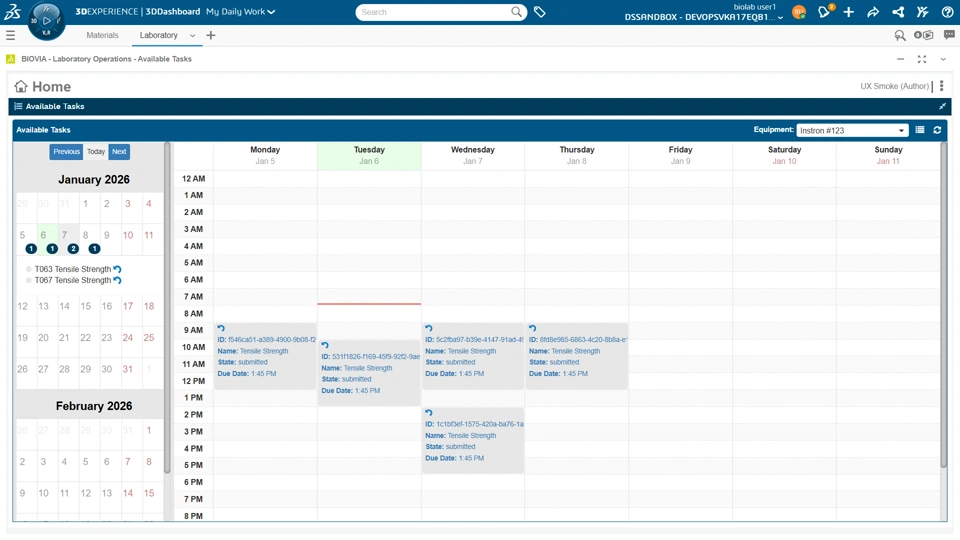Open notifications icon with badge
Screen dimensions: 960x540
(825, 12)
